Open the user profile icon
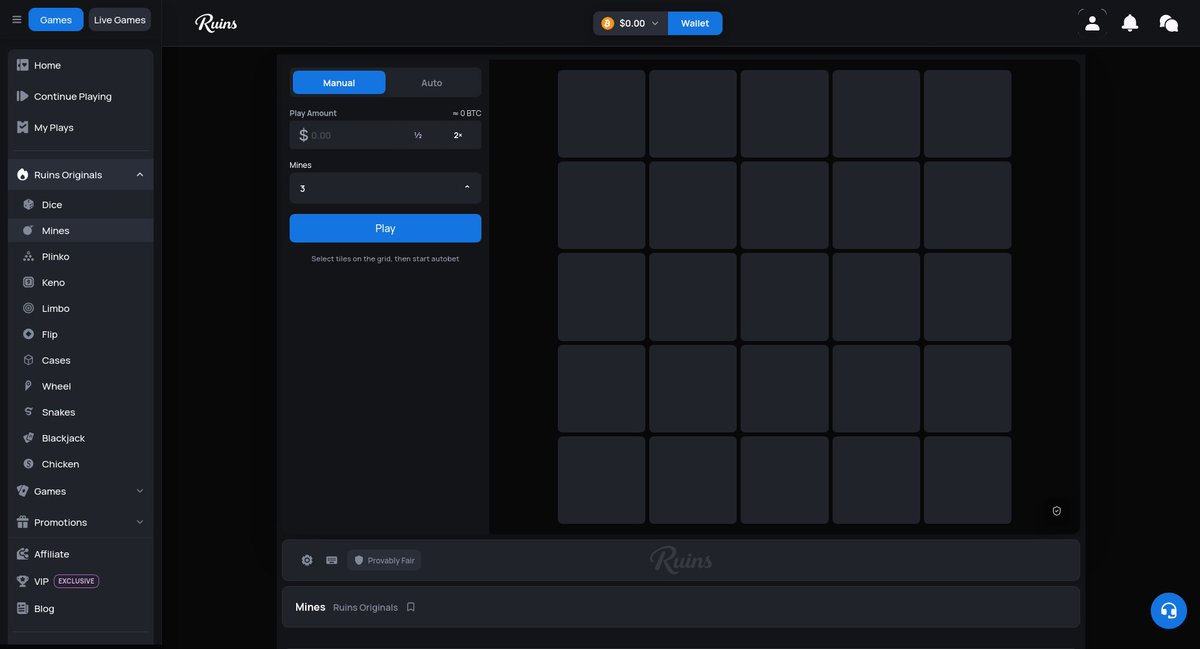1200x649 pixels. pyautogui.click(x=1092, y=22)
